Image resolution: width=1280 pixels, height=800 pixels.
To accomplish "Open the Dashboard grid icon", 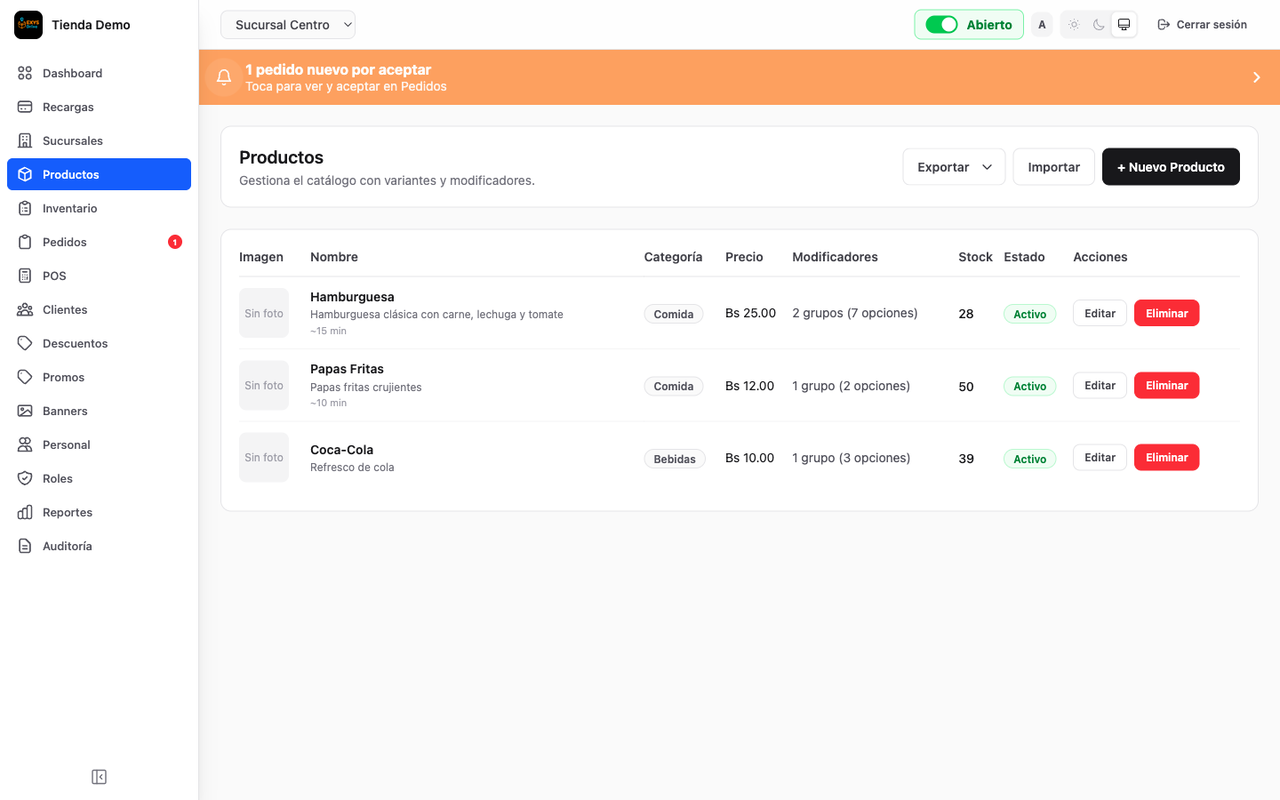I will click(x=25, y=73).
